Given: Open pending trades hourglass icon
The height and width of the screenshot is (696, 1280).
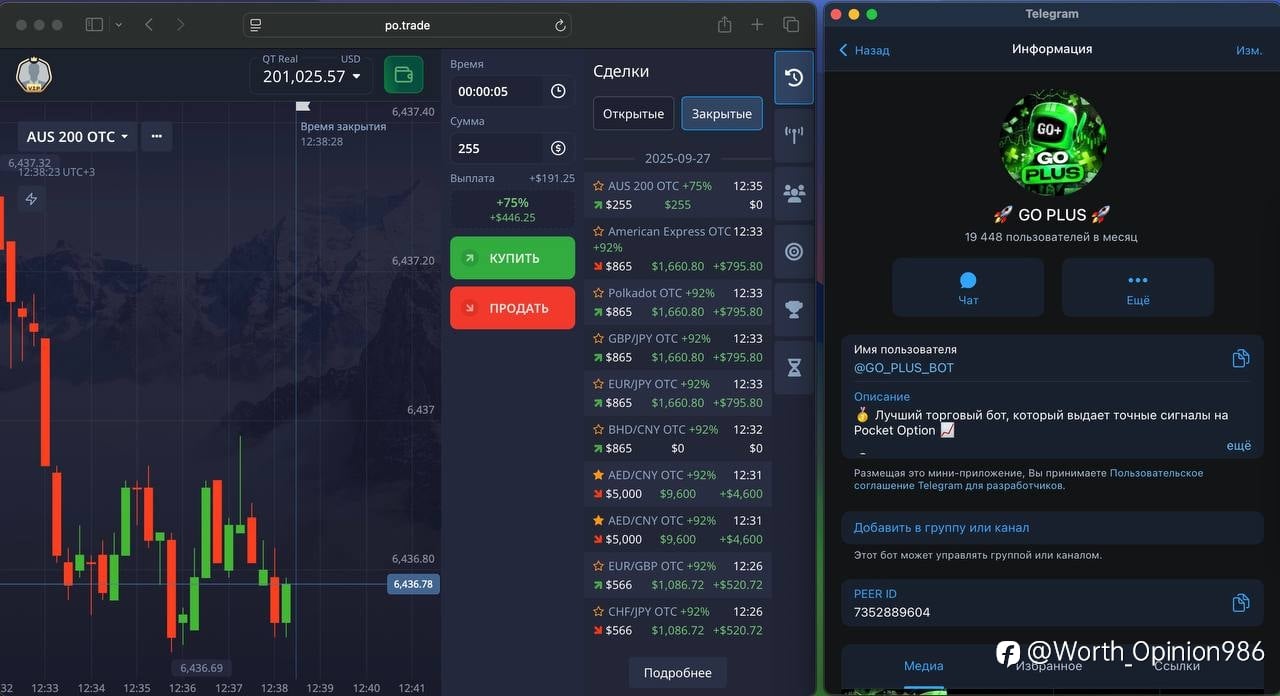Looking at the screenshot, I should tap(794, 368).
